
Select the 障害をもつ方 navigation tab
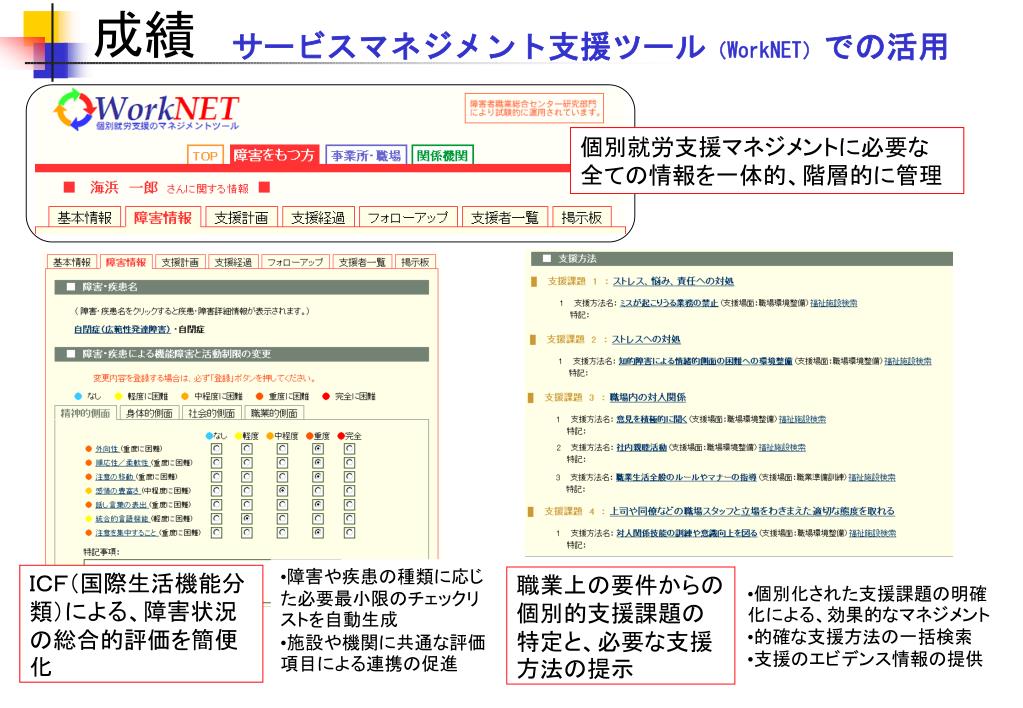click(274, 155)
